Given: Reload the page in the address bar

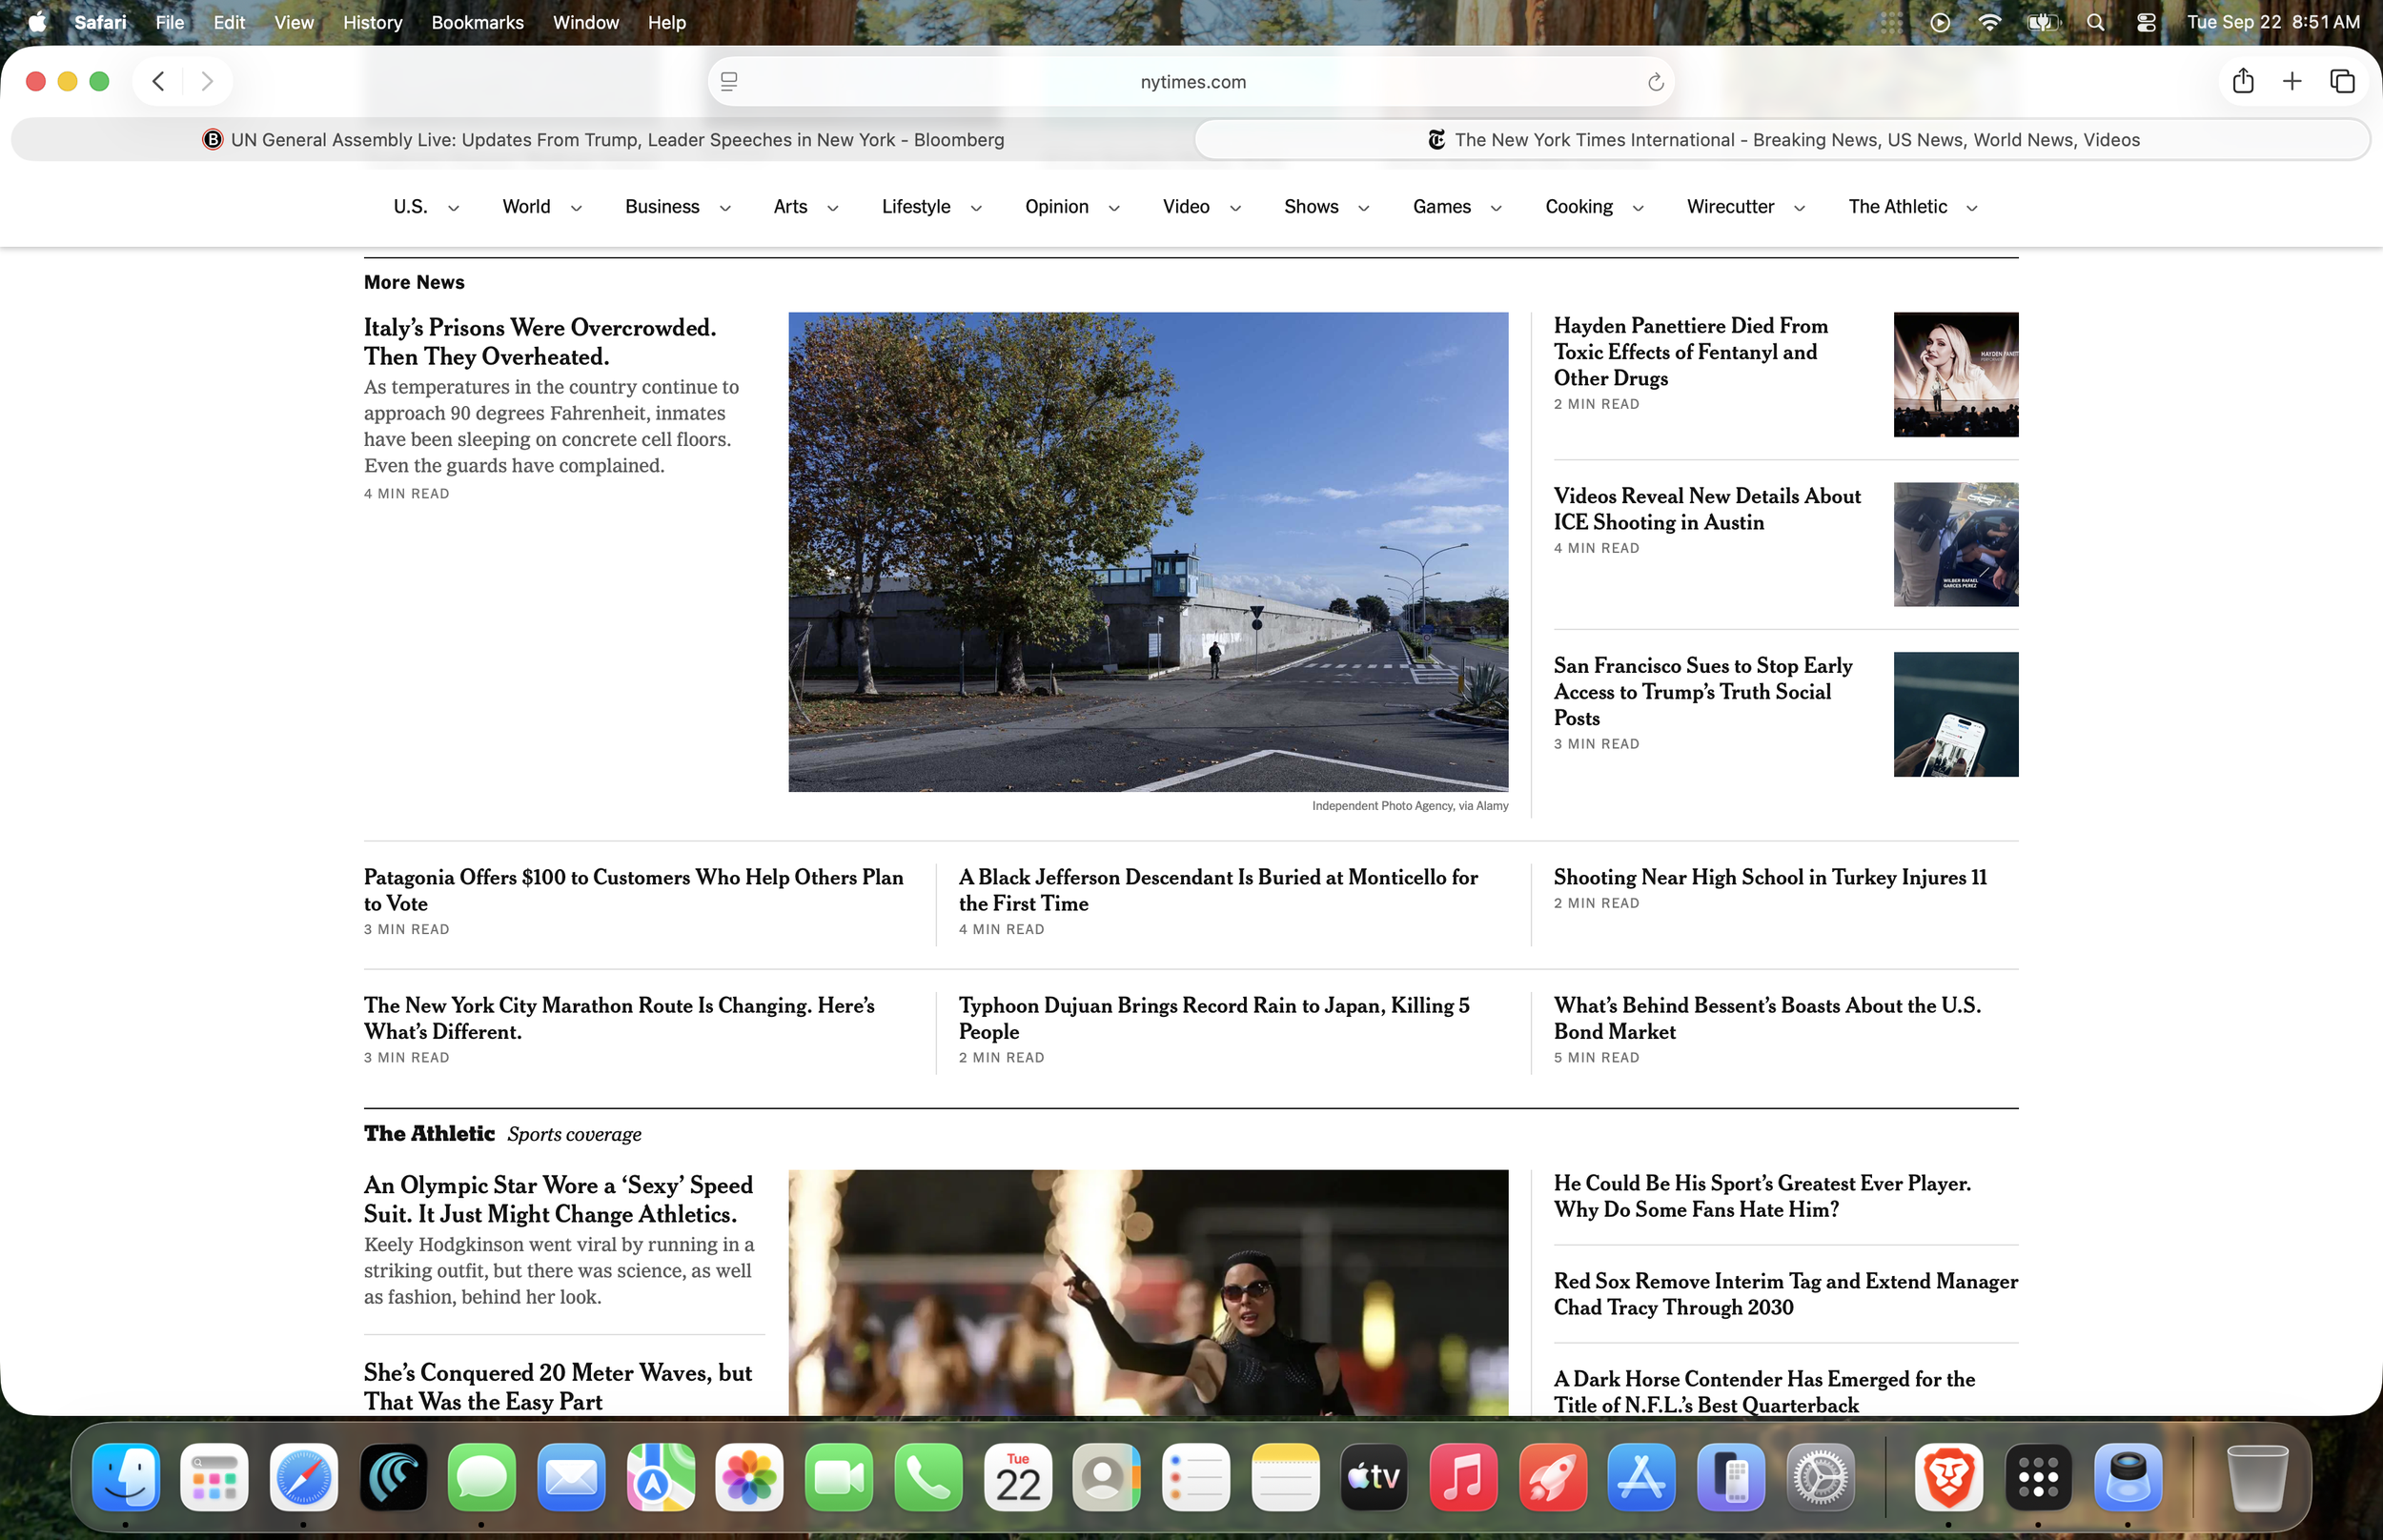Looking at the screenshot, I should 1655,82.
